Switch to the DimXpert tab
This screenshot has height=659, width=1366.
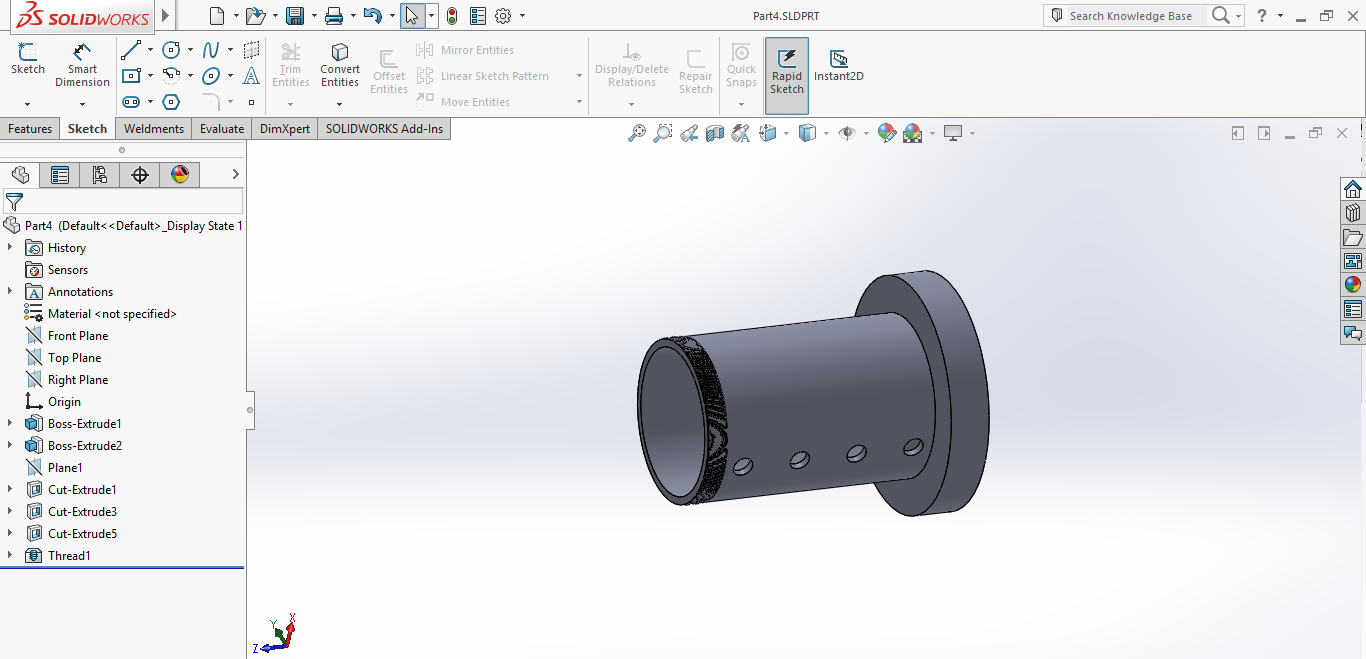[285, 129]
